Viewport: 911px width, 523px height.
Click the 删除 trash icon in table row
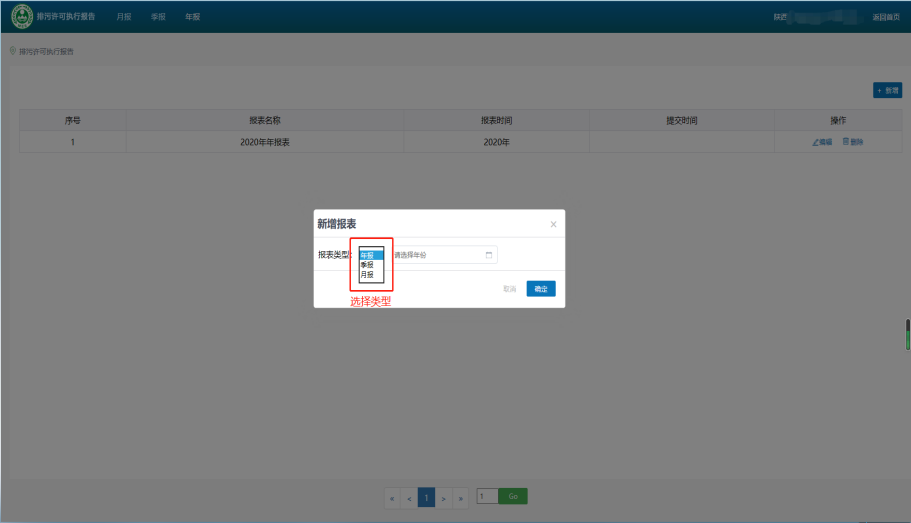point(846,142)
